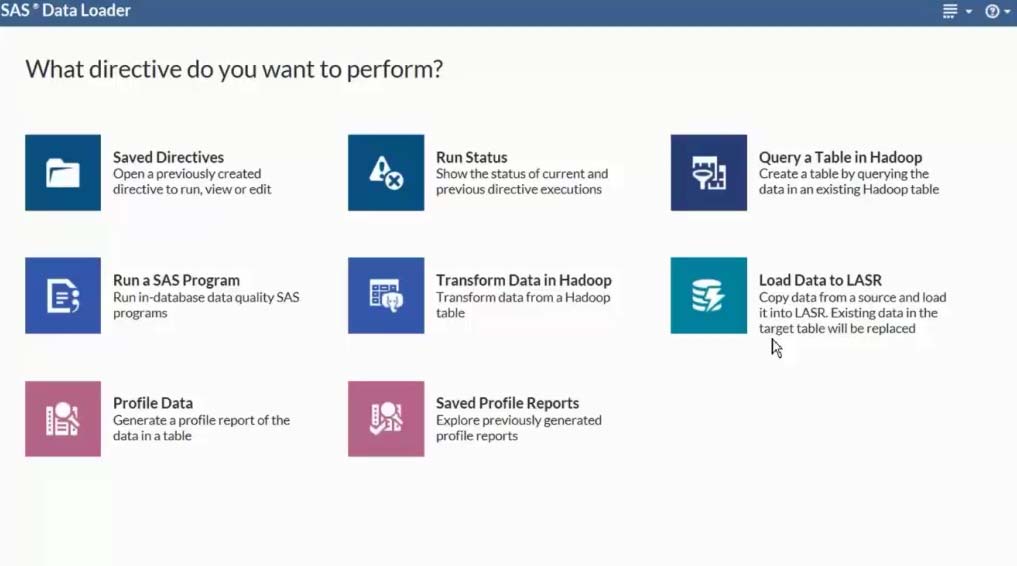Click the SAS Data Loader application title
Screen dimensions: 1017x566
pyautogui.click(x=65, y=10)
